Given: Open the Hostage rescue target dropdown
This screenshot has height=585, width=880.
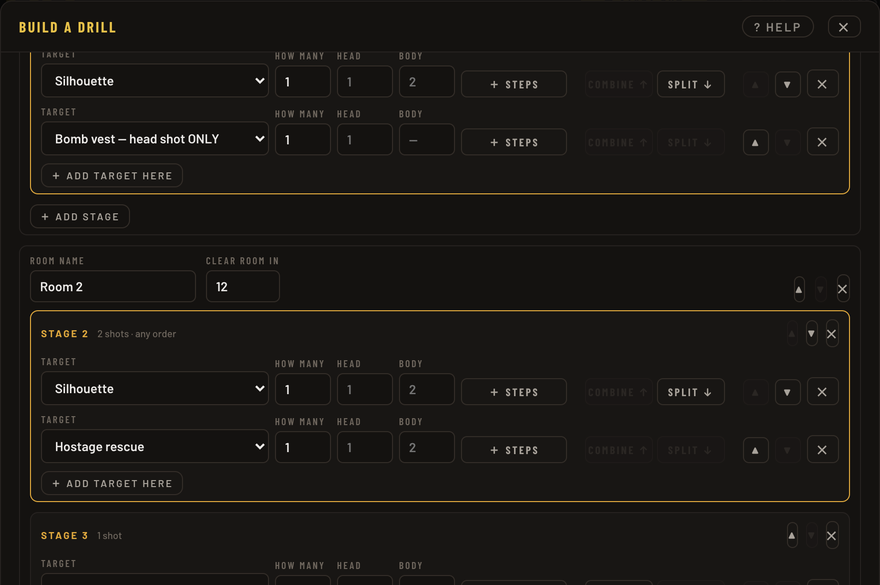Looking at the screenshot, I should tap(155, 446).
